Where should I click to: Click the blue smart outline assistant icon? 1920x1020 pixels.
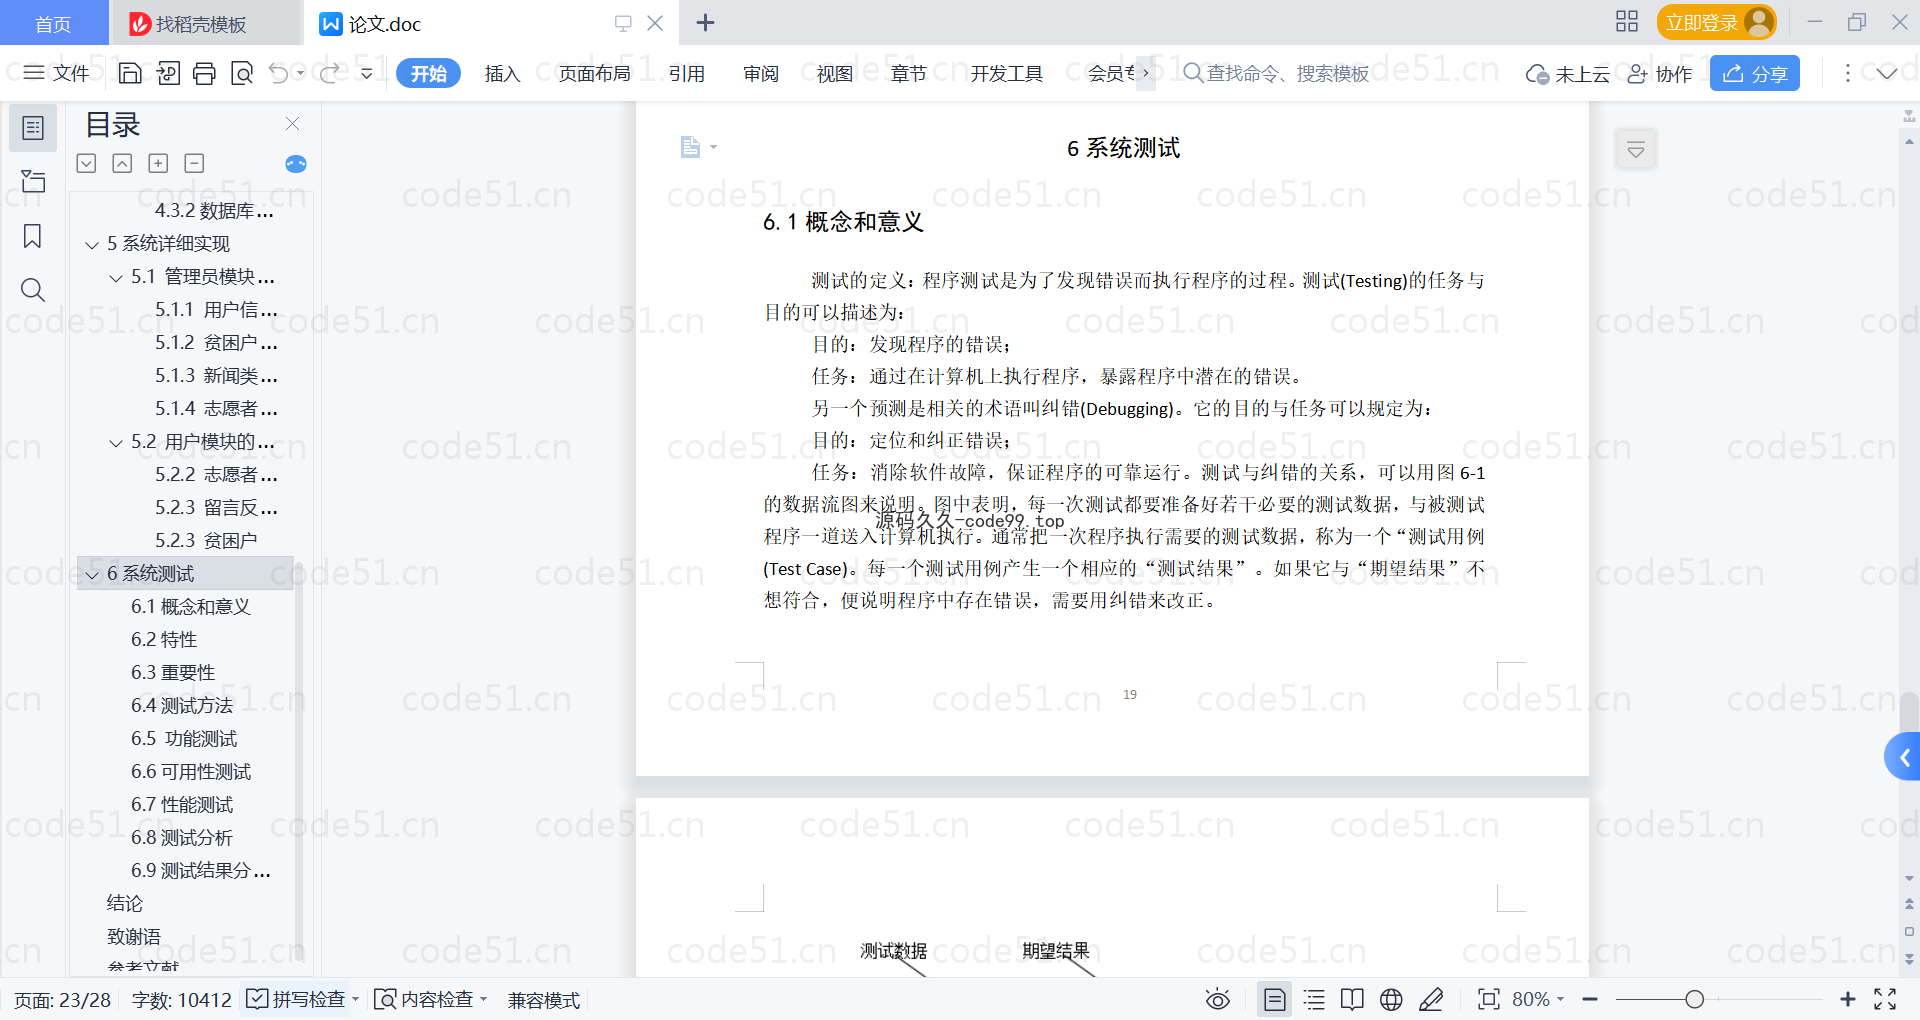[x=296, y=164]
